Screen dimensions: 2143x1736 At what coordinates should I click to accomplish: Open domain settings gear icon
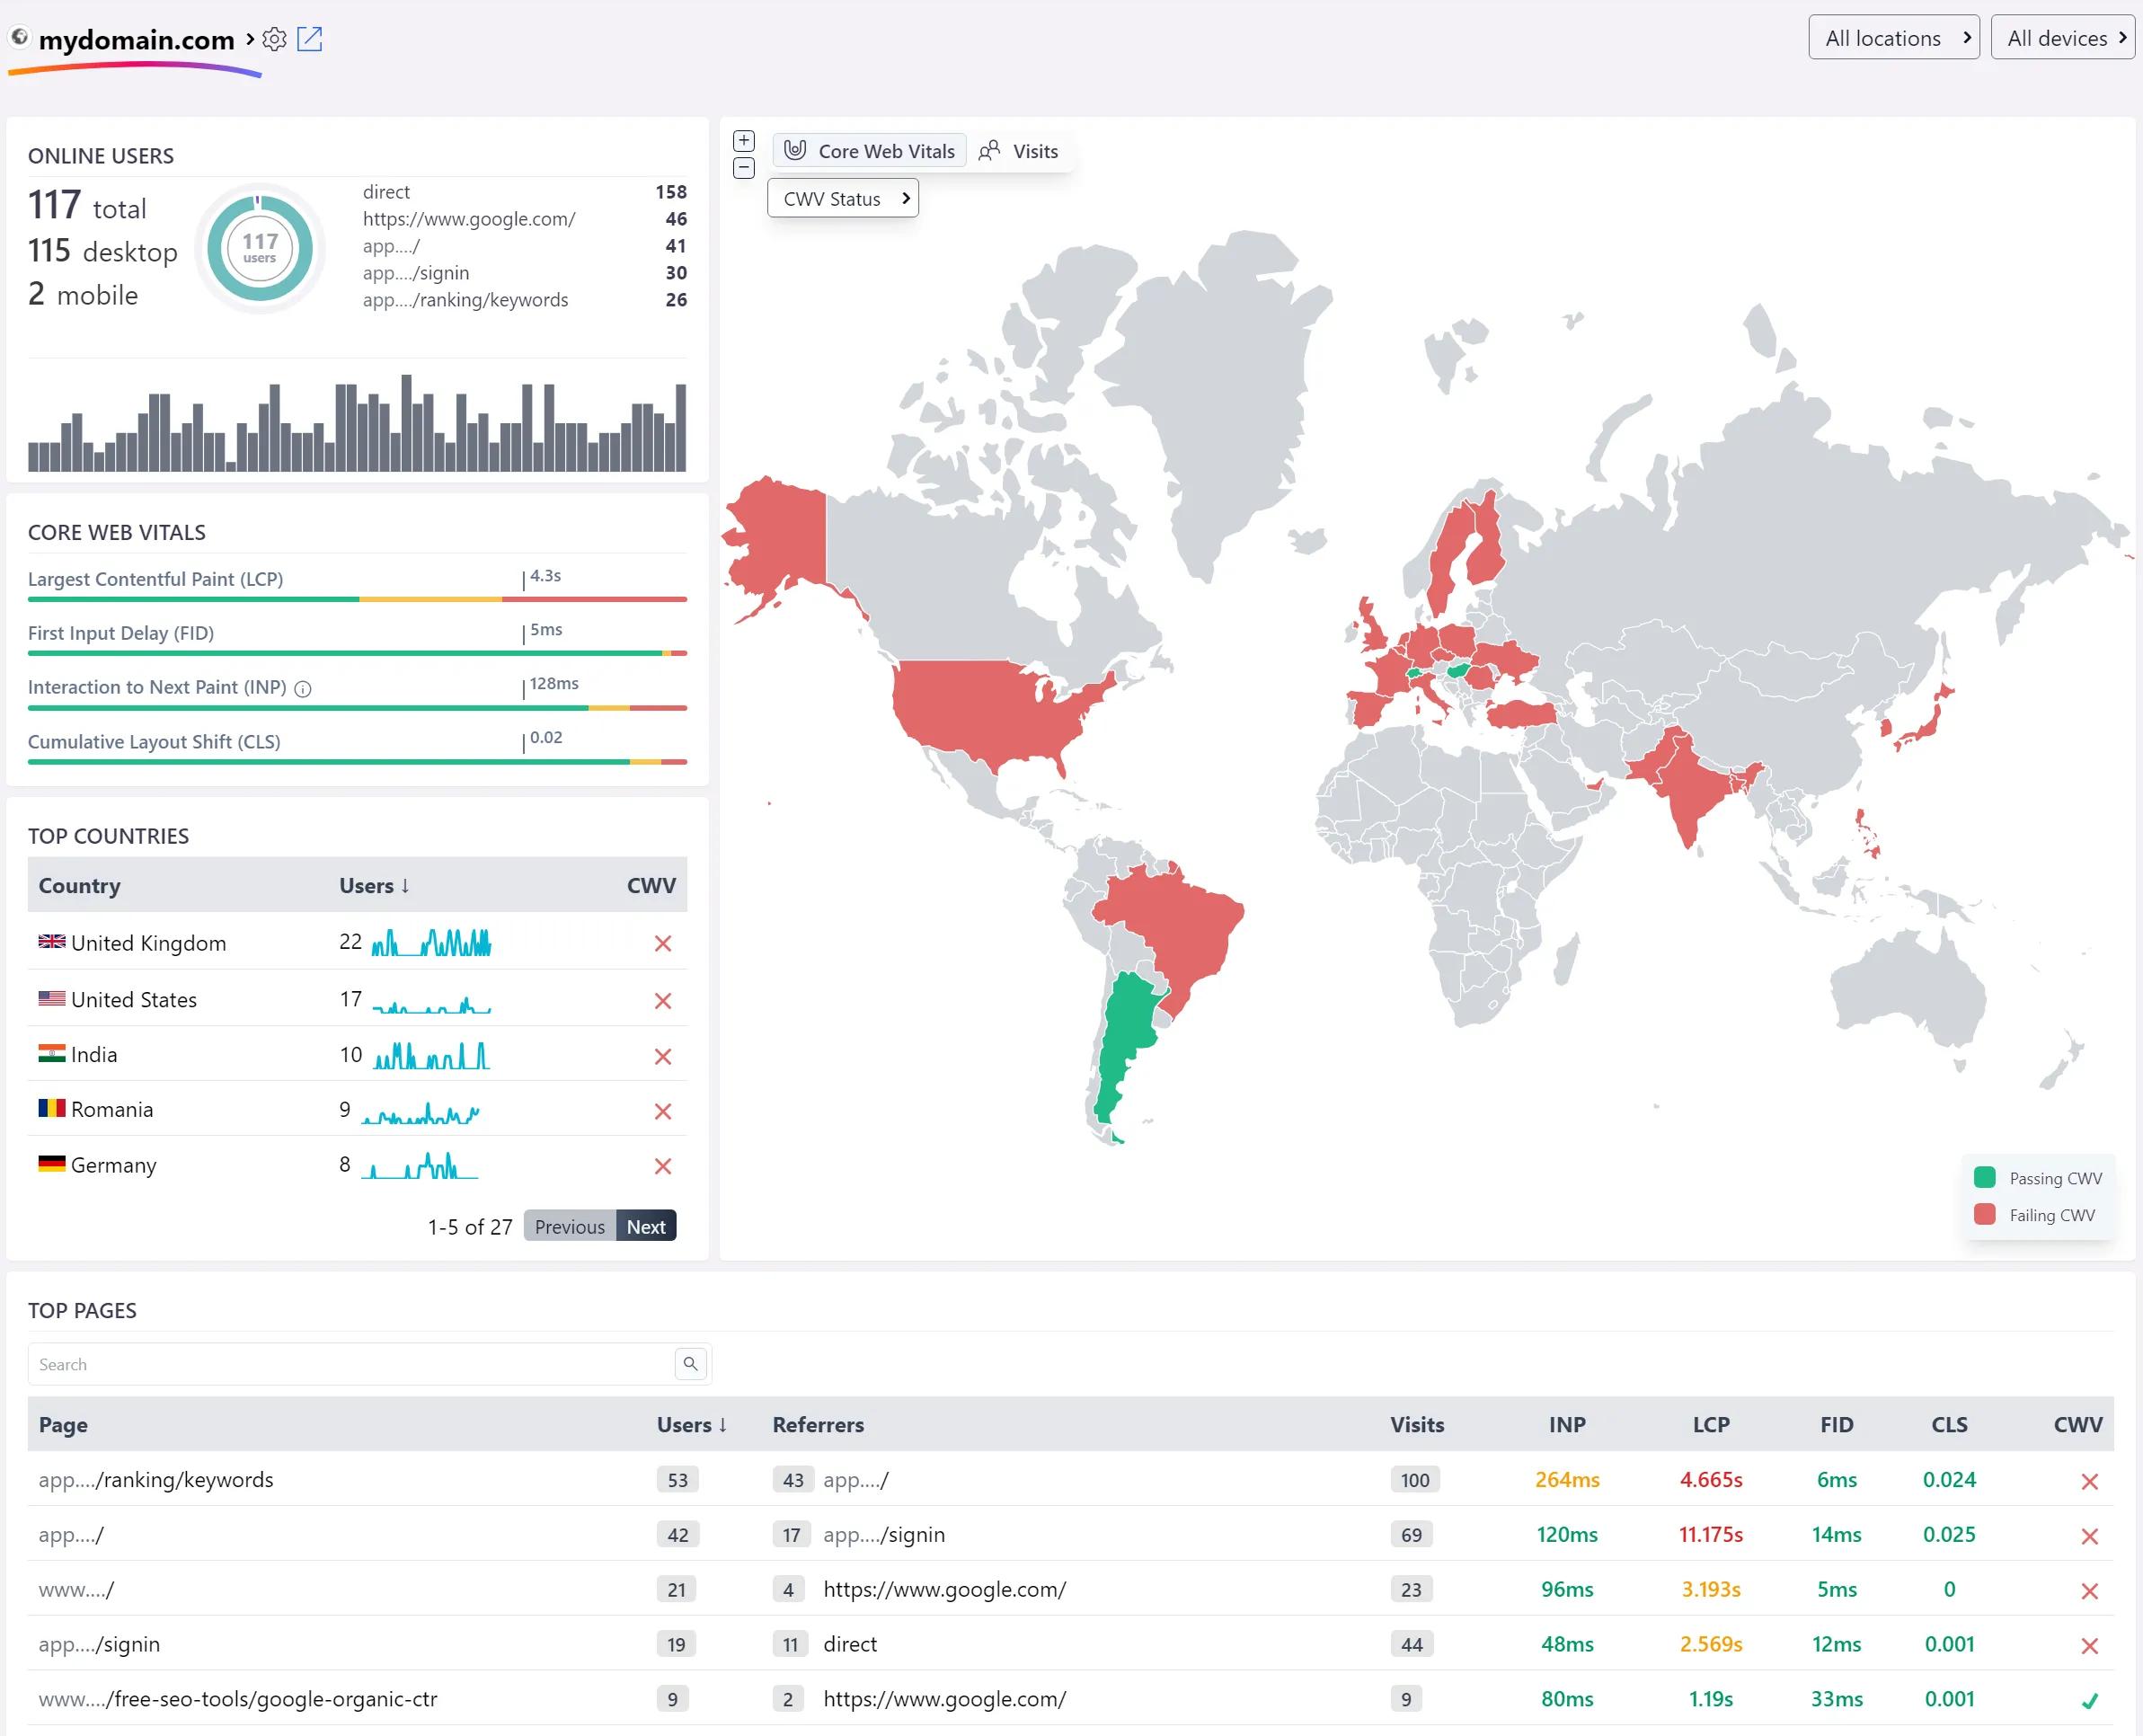274,39
